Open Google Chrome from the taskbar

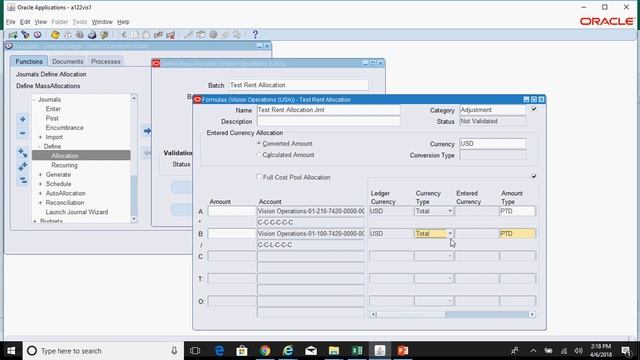[265, 351]
